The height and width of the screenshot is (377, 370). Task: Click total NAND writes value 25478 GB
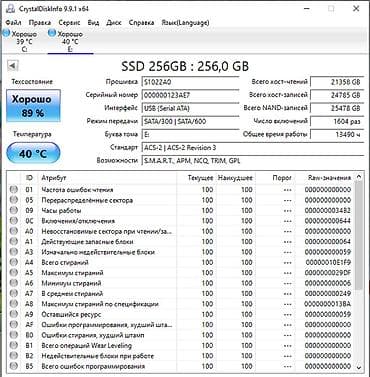337,108
